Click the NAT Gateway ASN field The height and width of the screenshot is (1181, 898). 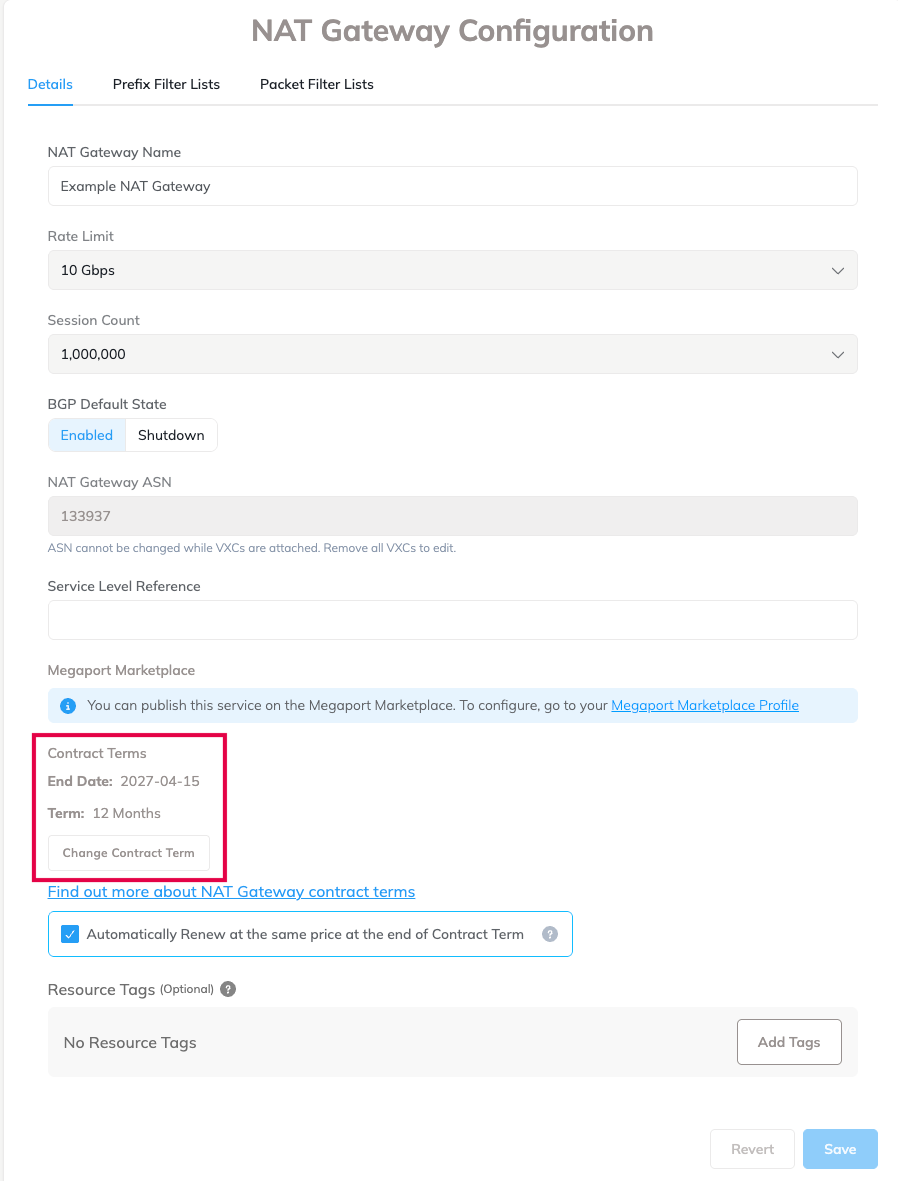[452, 516]
